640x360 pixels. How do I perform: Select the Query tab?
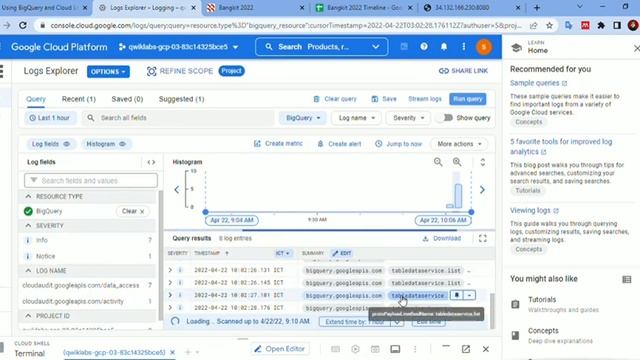pos(36,99)
